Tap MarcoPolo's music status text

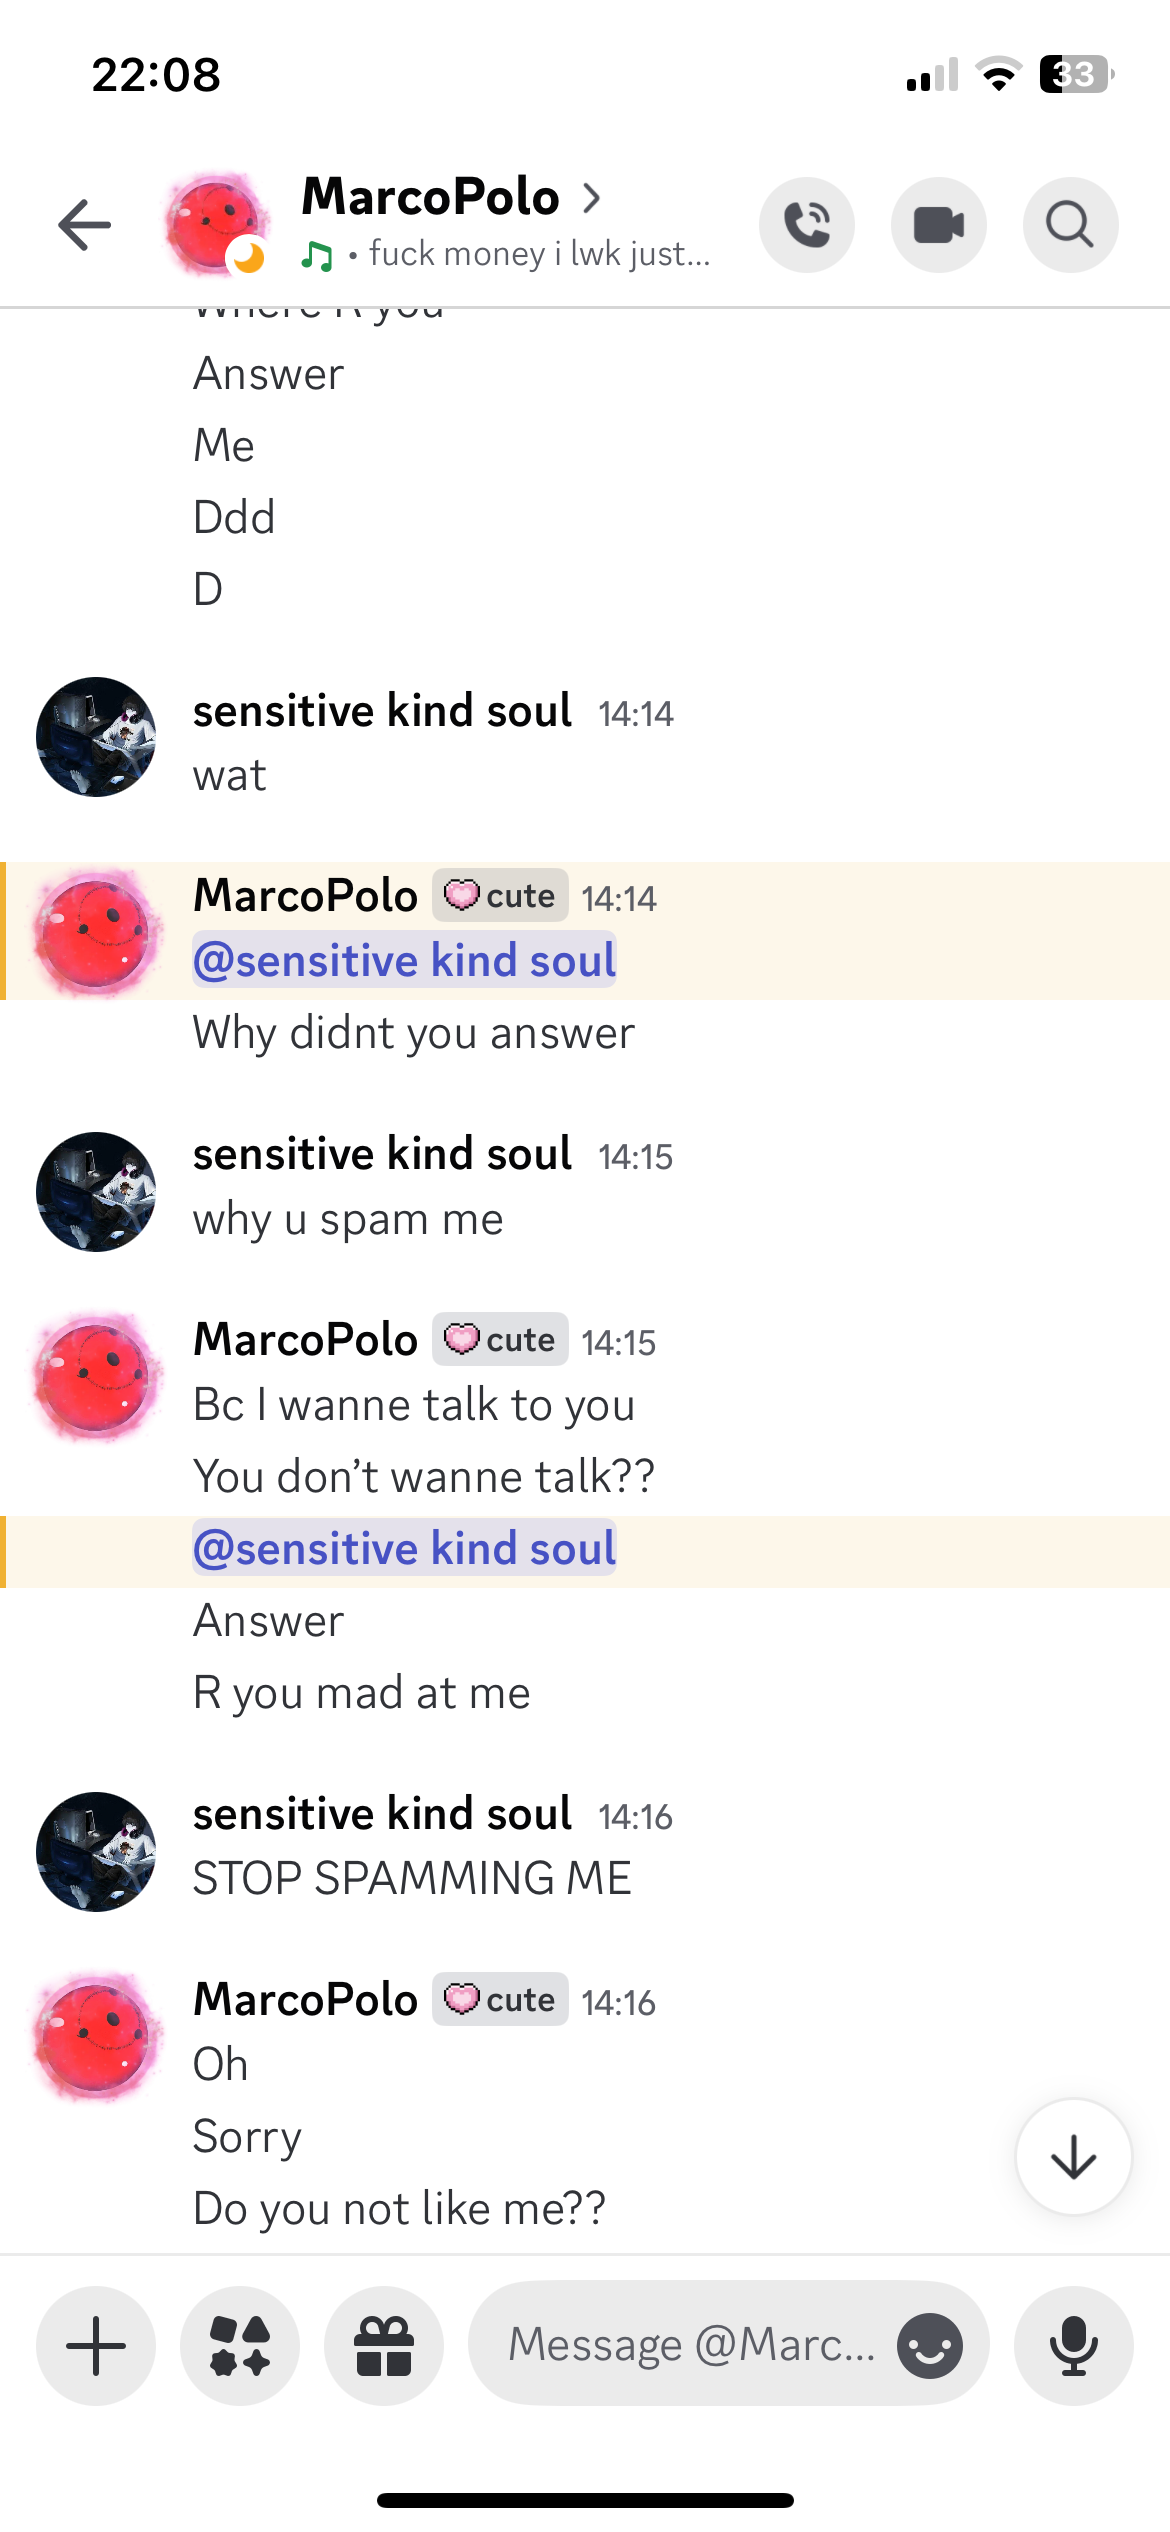point(539,254)
